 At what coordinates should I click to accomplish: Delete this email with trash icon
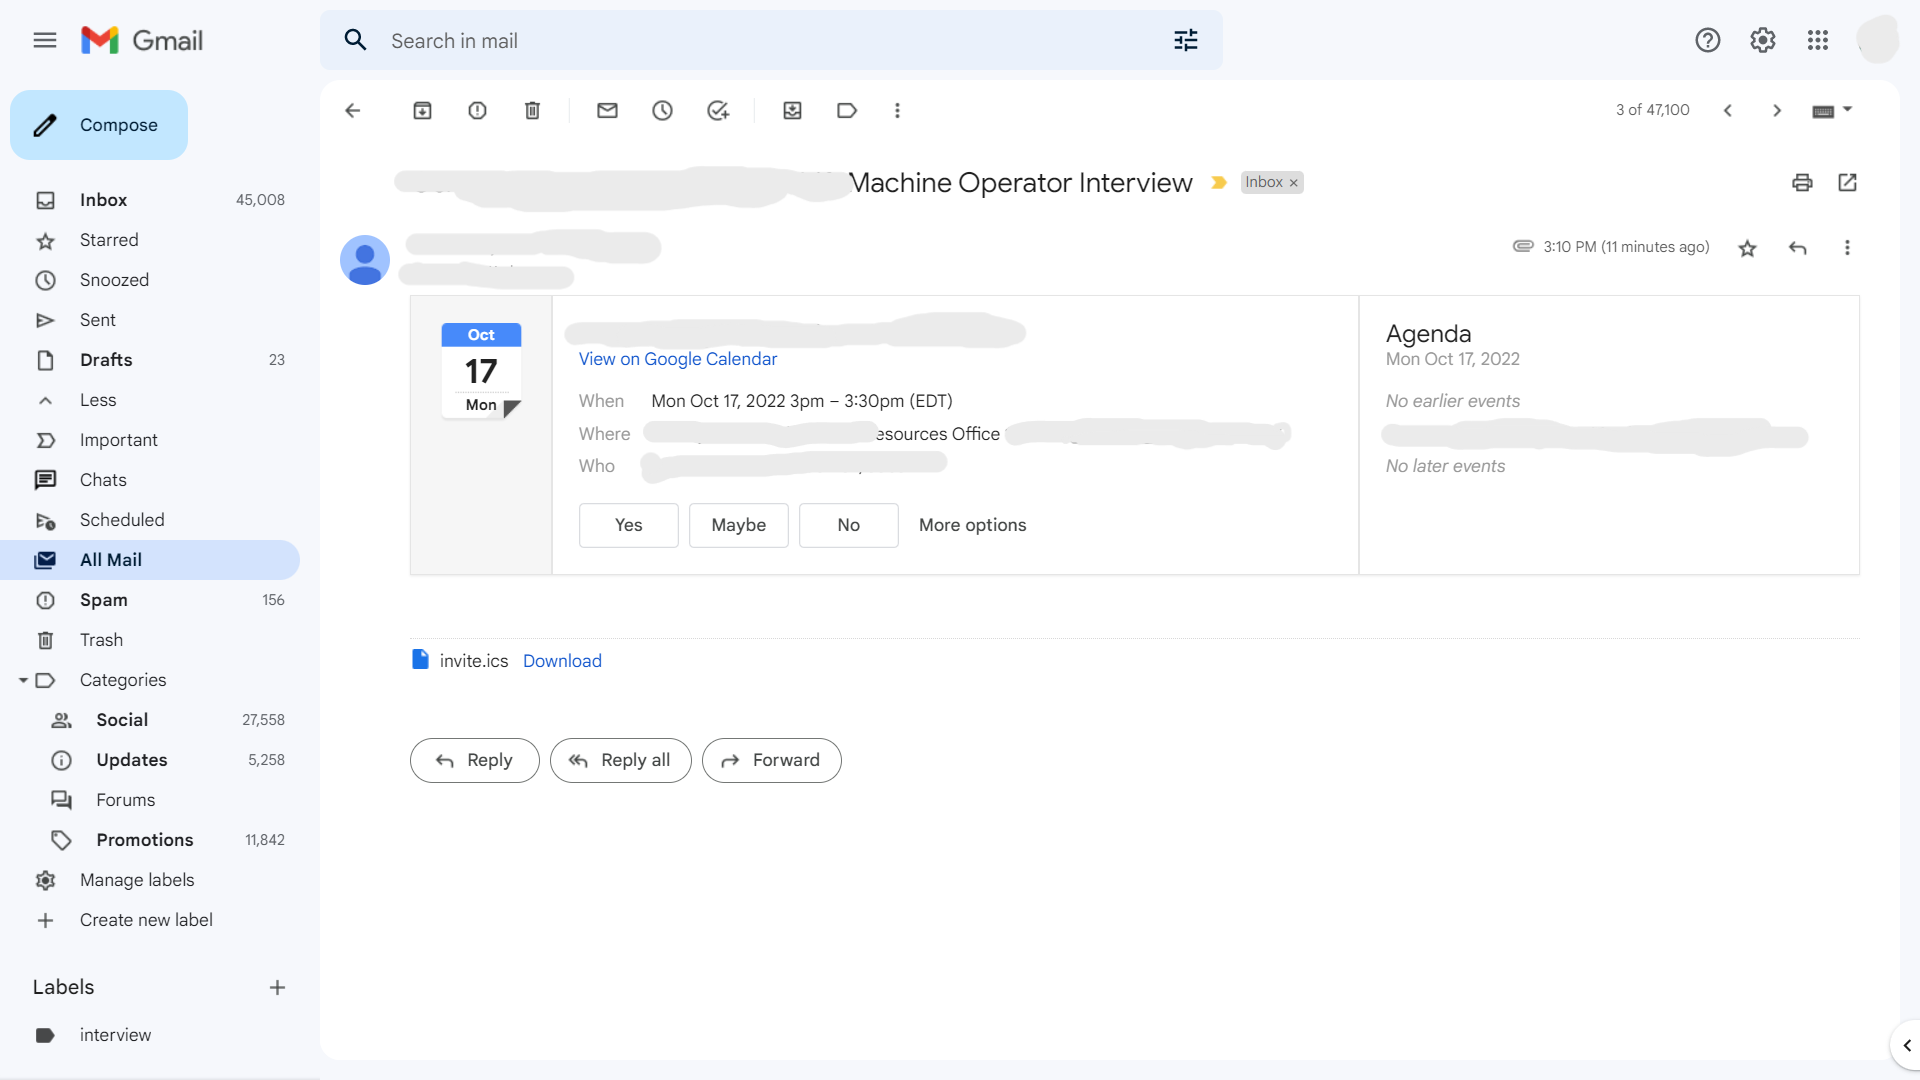tap(533, 110)
